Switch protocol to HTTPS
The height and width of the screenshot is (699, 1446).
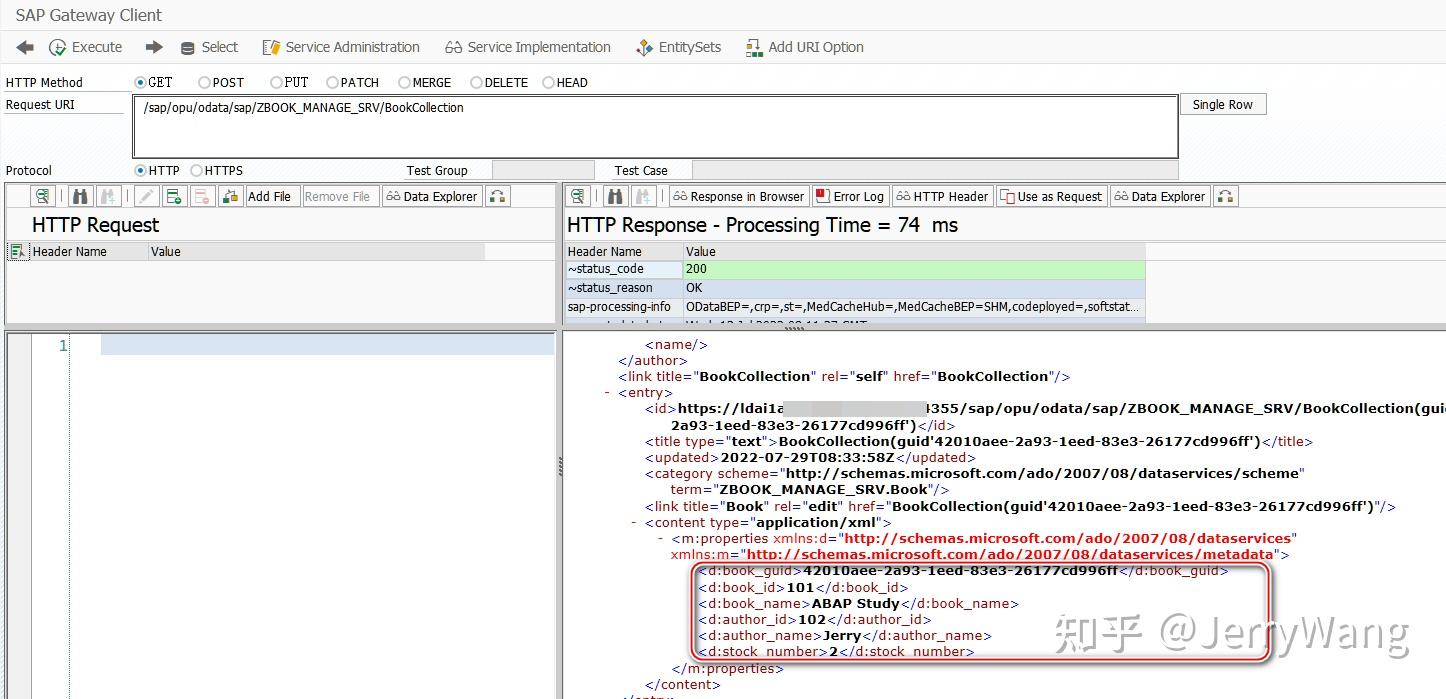(196, 170)
